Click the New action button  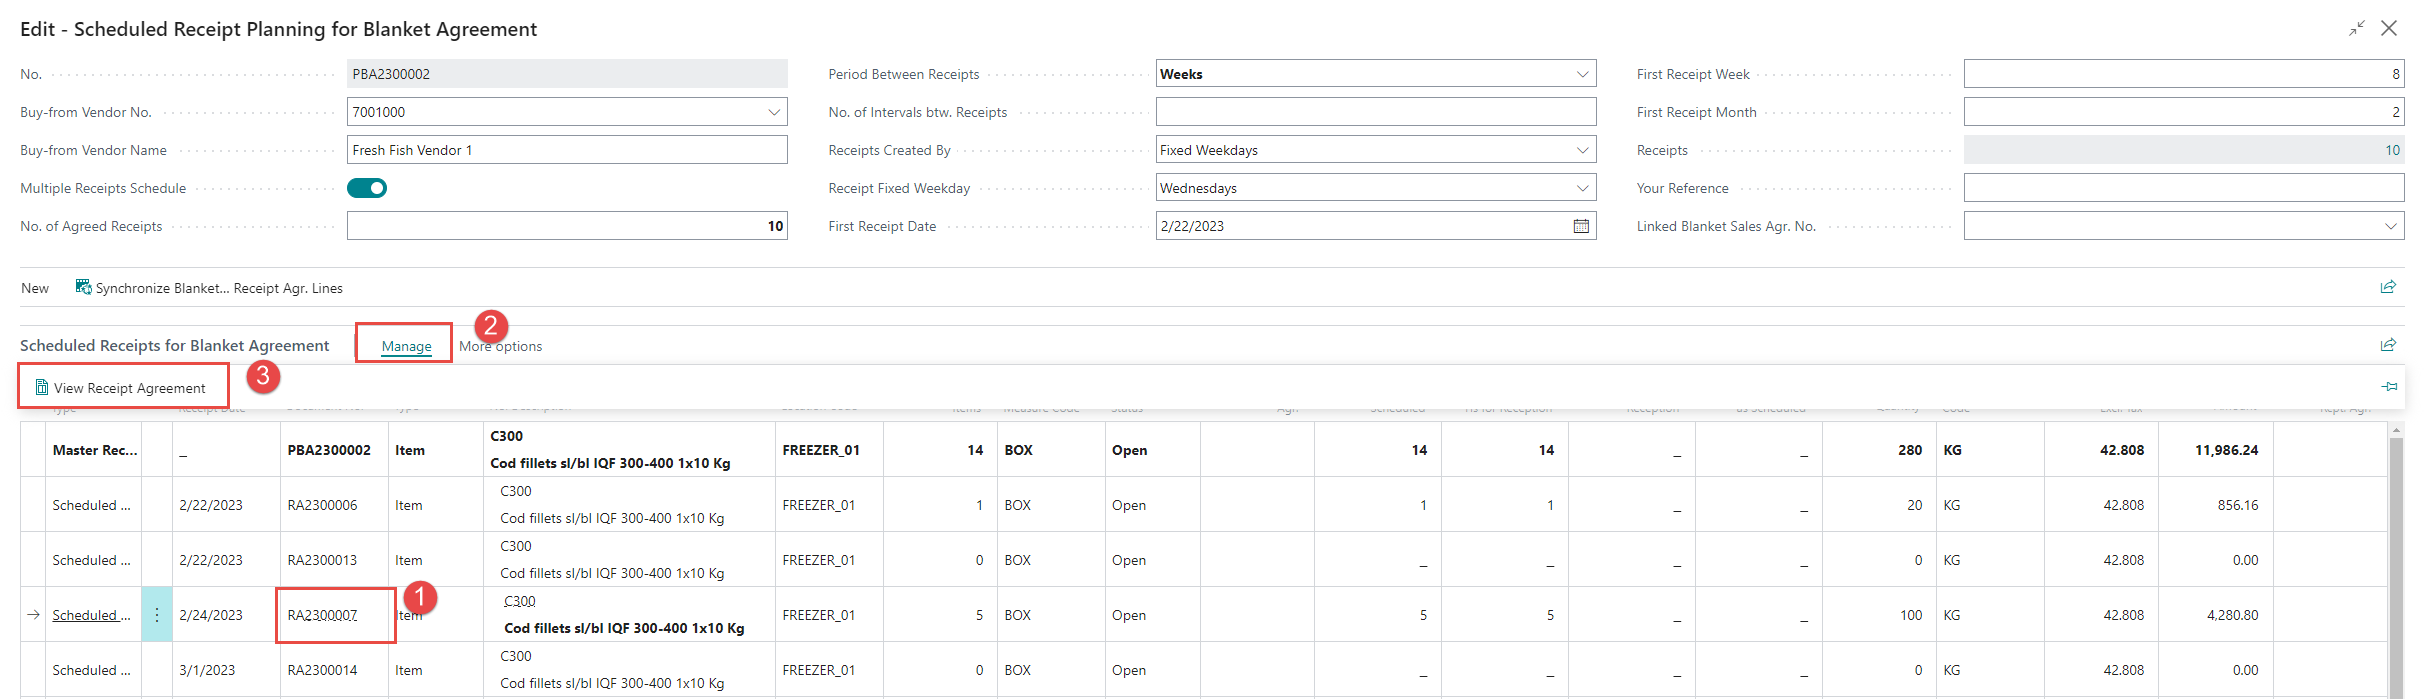click(35, 288)
